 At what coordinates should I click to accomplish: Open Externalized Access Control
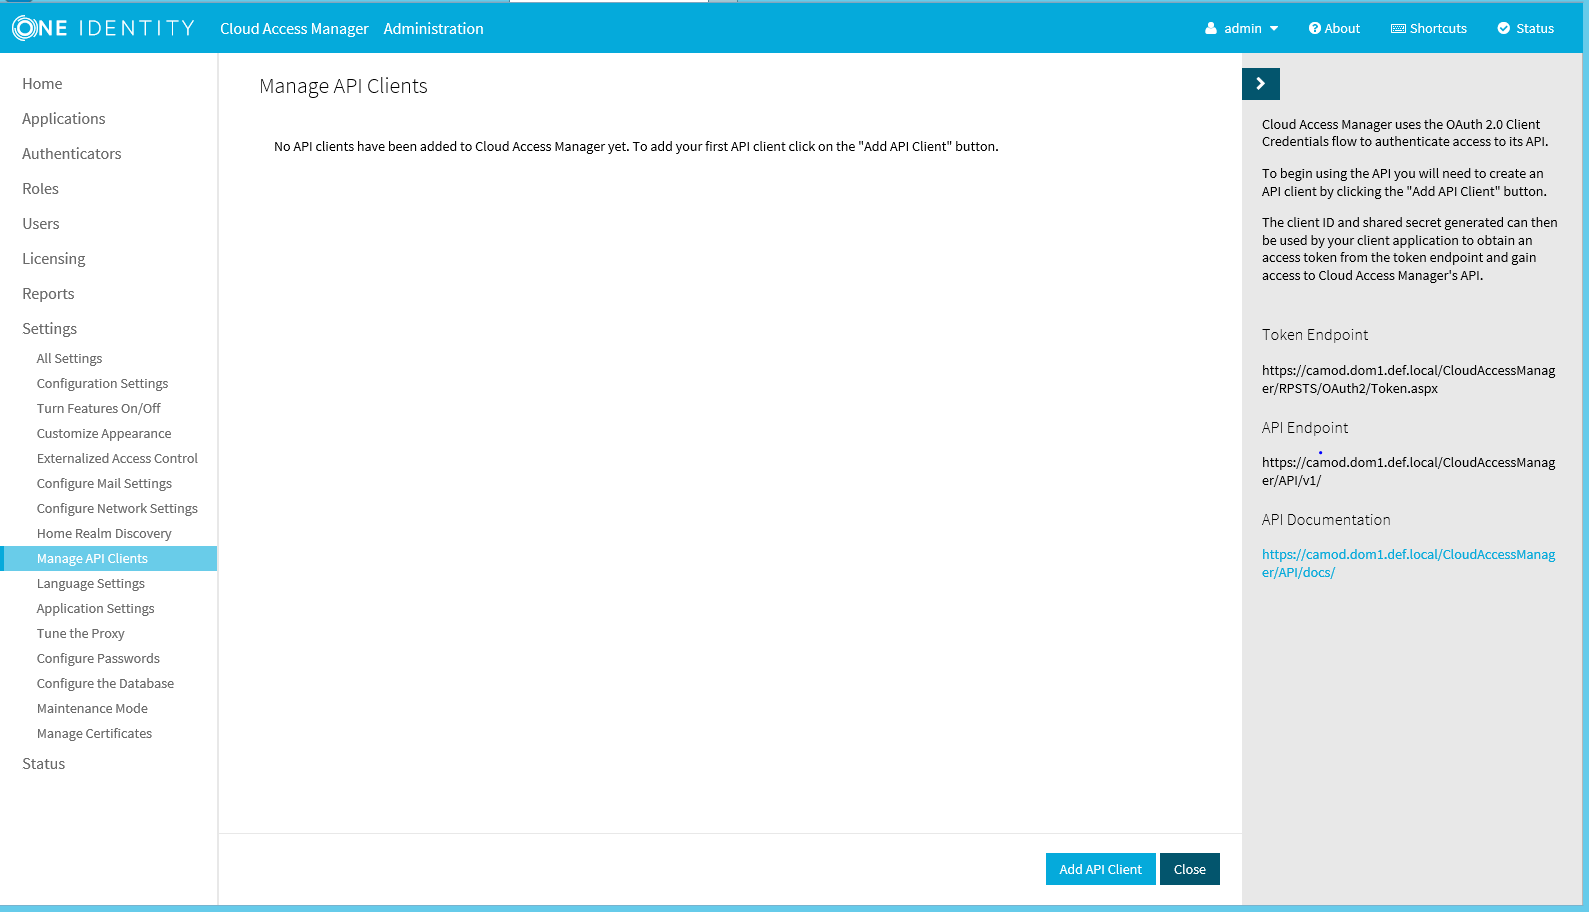117,459
